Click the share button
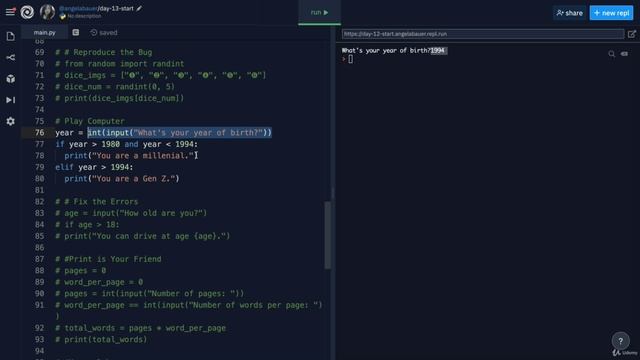The image size is (640, 360). 569,13
